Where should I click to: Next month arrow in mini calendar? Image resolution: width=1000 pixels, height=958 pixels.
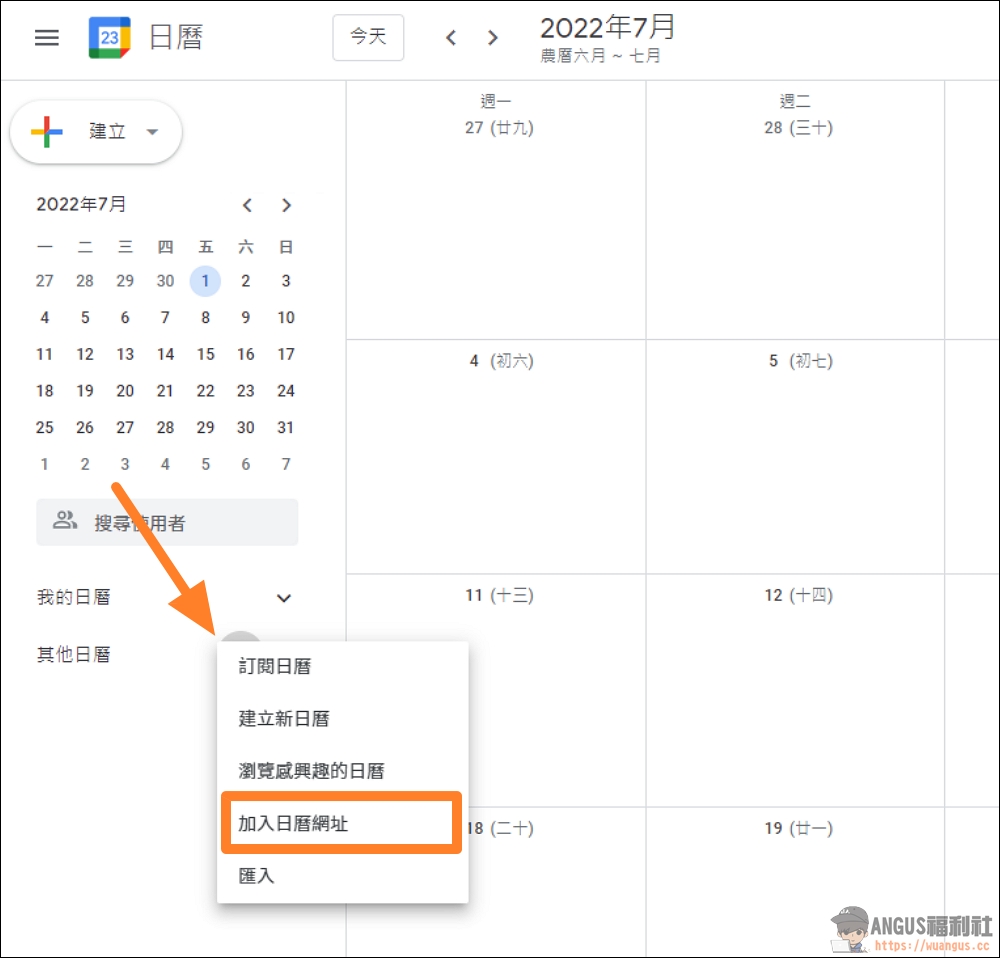coord(286,205)
